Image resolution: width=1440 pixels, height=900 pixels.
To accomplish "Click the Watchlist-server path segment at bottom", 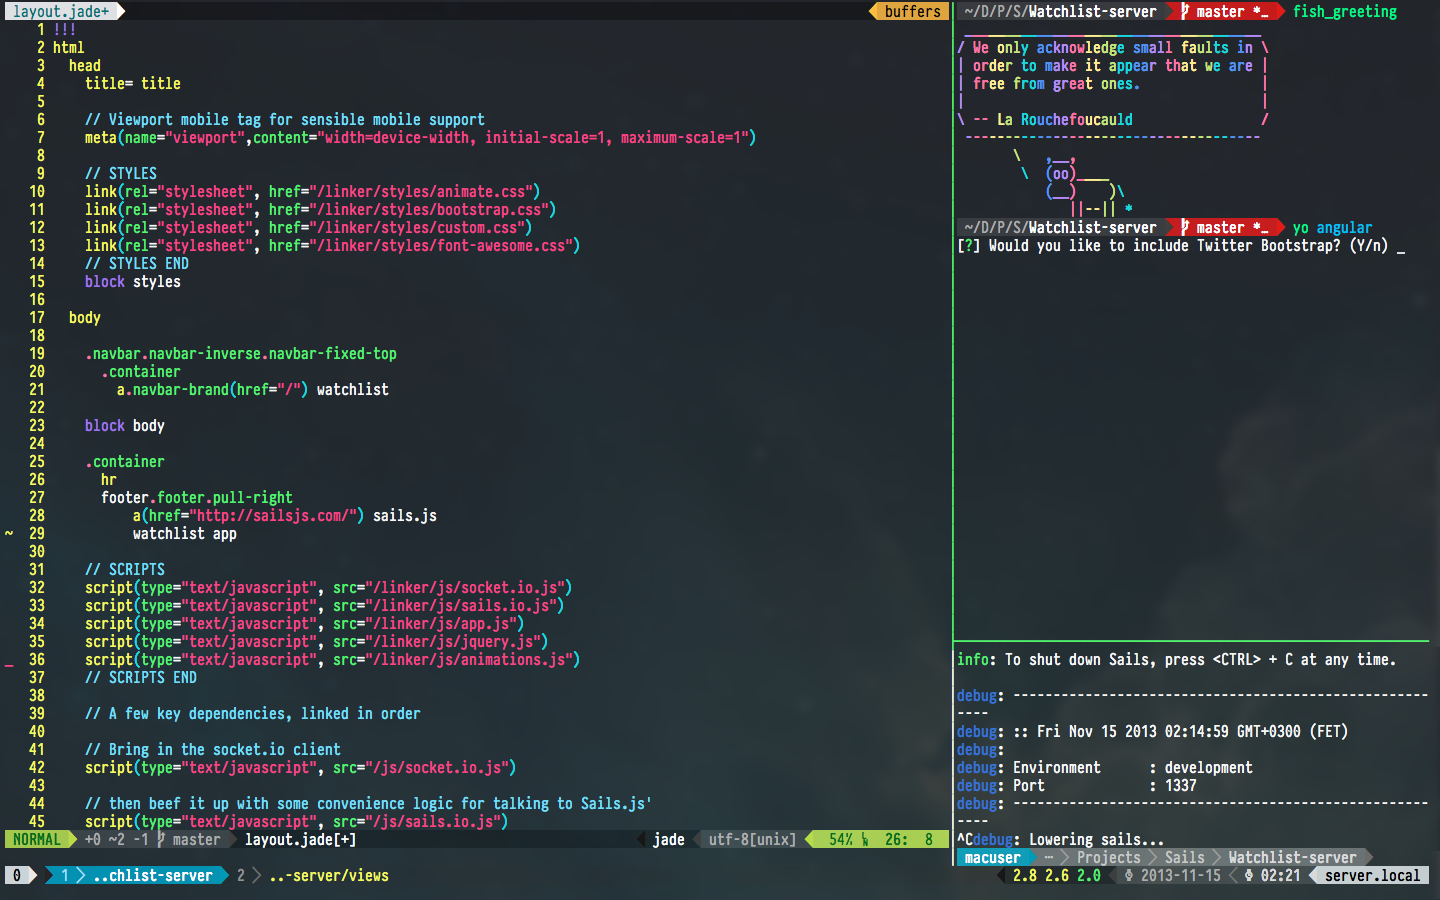I will coord(1292,857).
